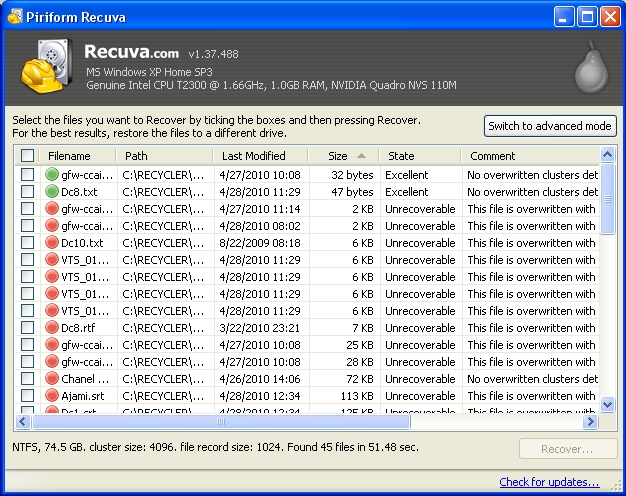This screenshot has width=626, height=496.
Task: Click green status icon for Dc8.txt
Action: coord(53,192)
